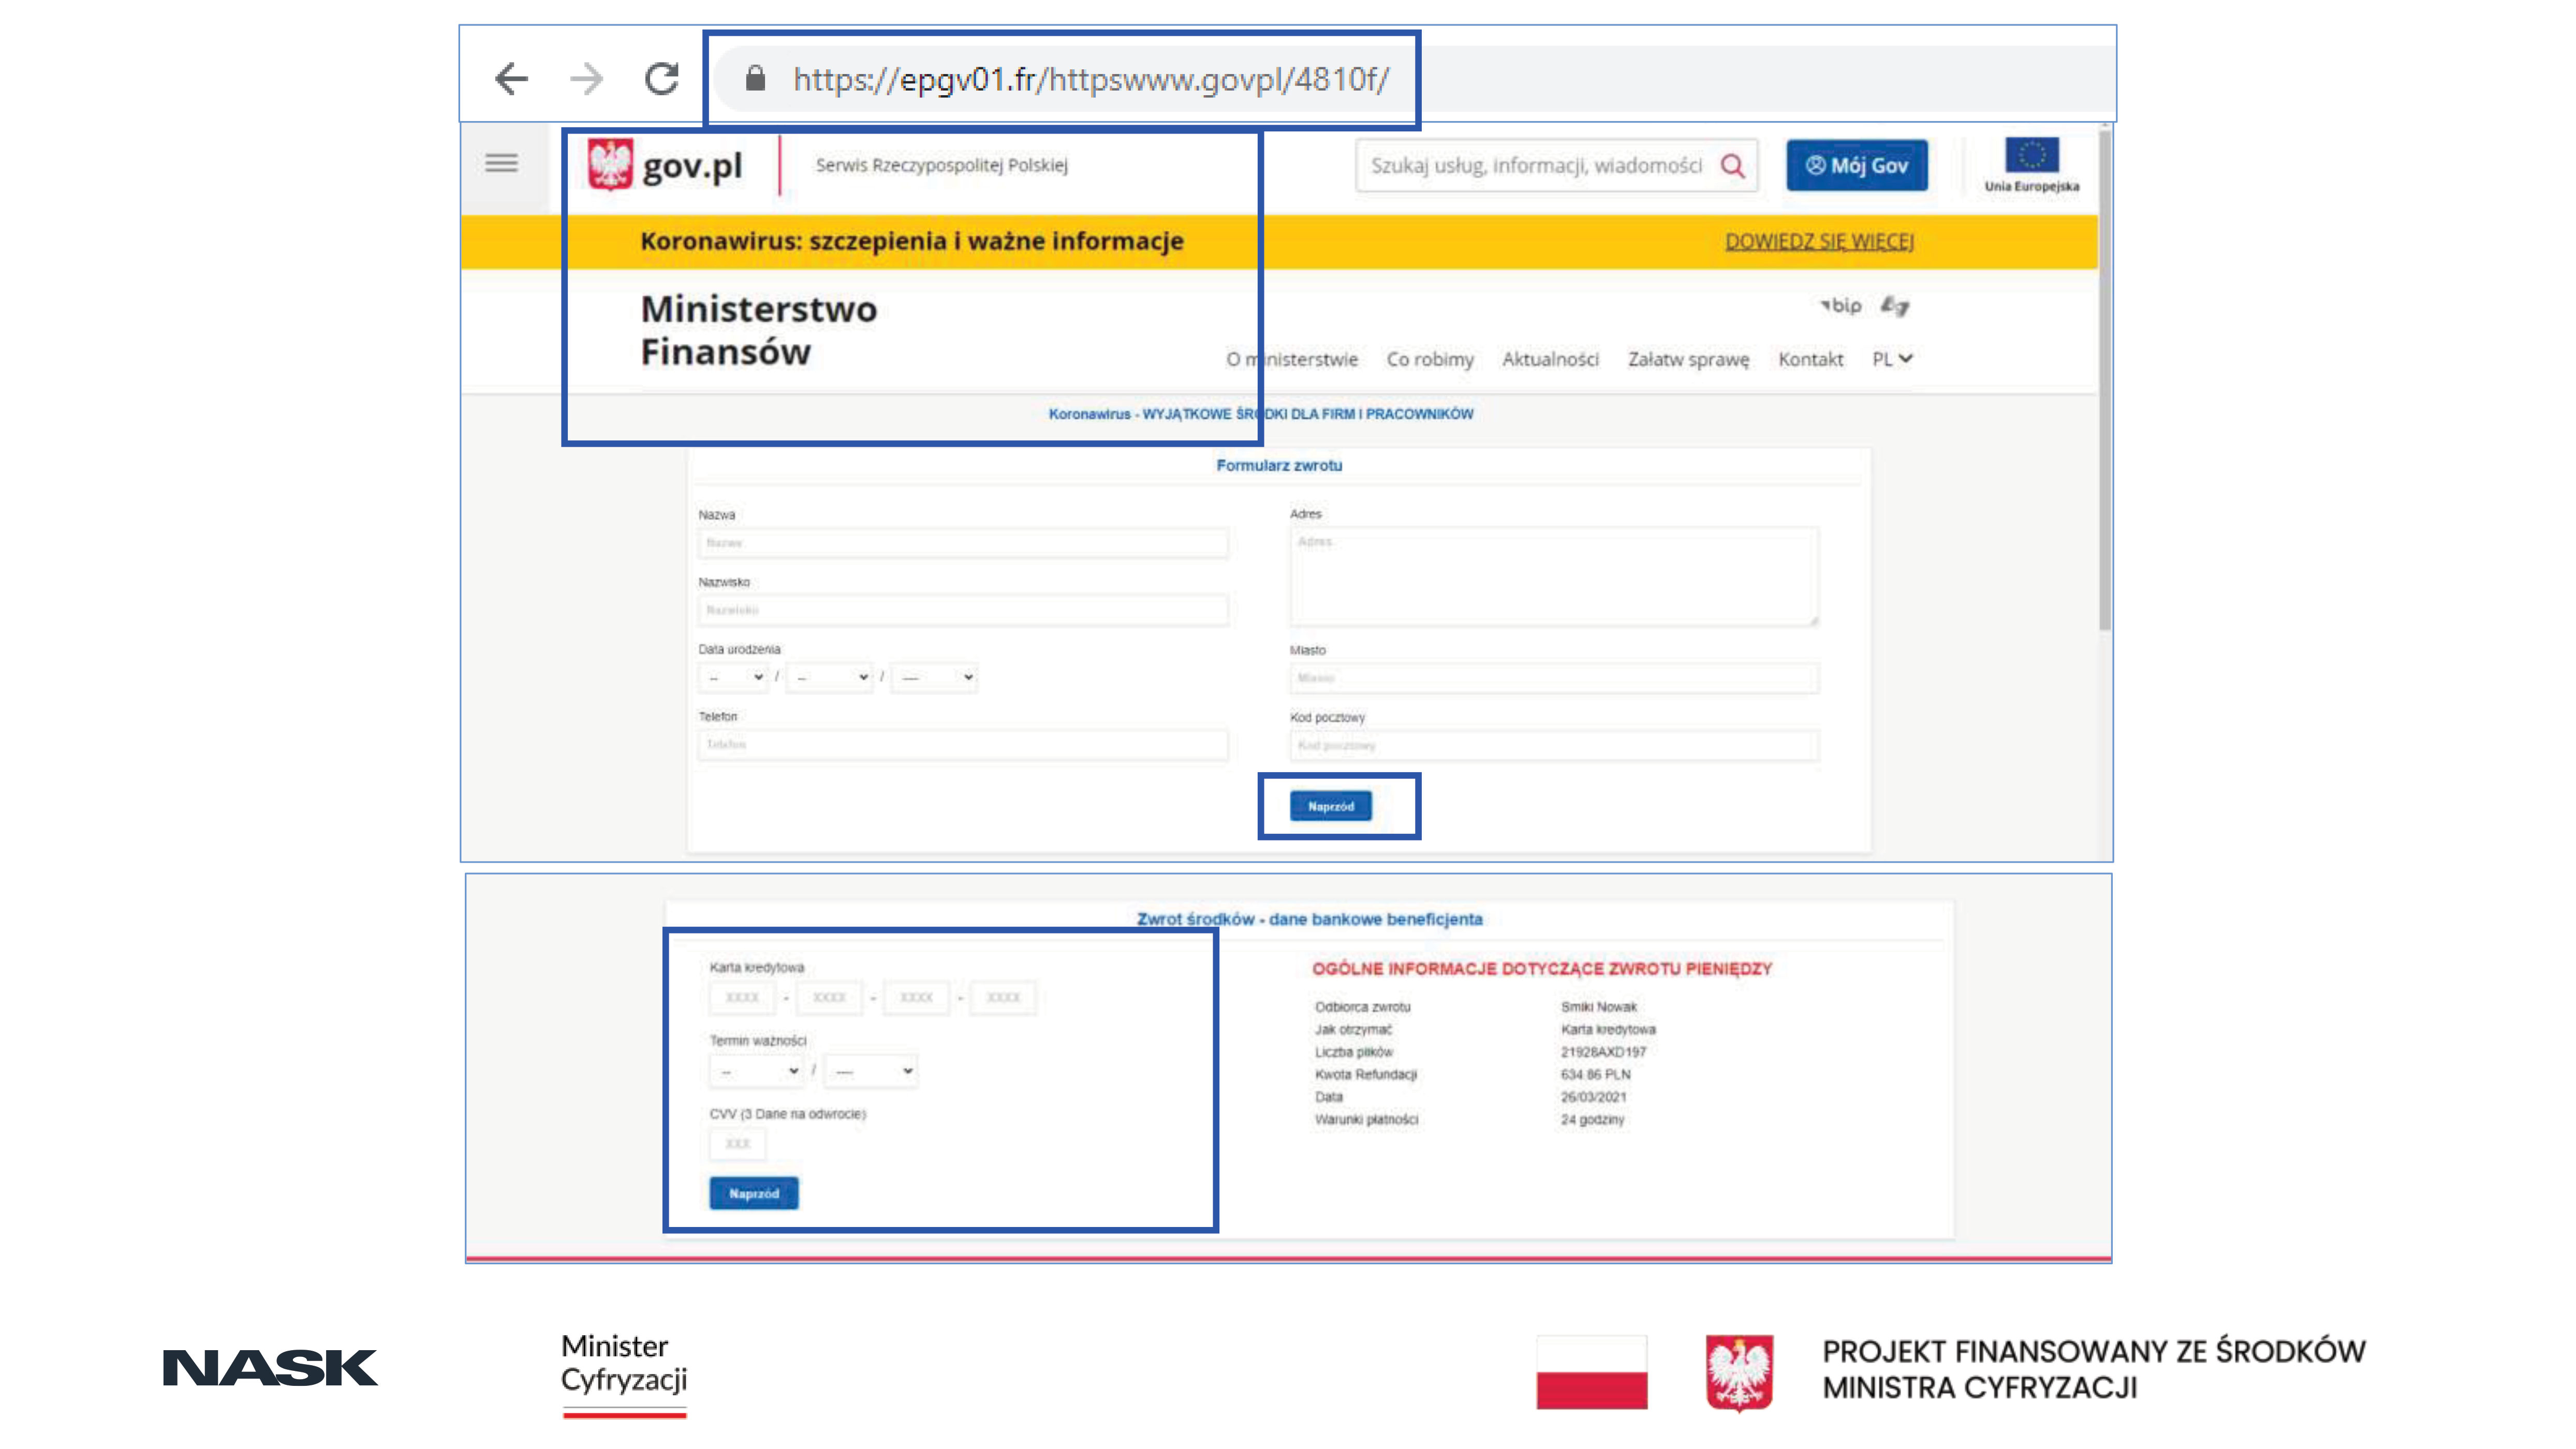Open birth date month dropdown
Viewport: 2576px width, 1449px height.
point(829,677)
